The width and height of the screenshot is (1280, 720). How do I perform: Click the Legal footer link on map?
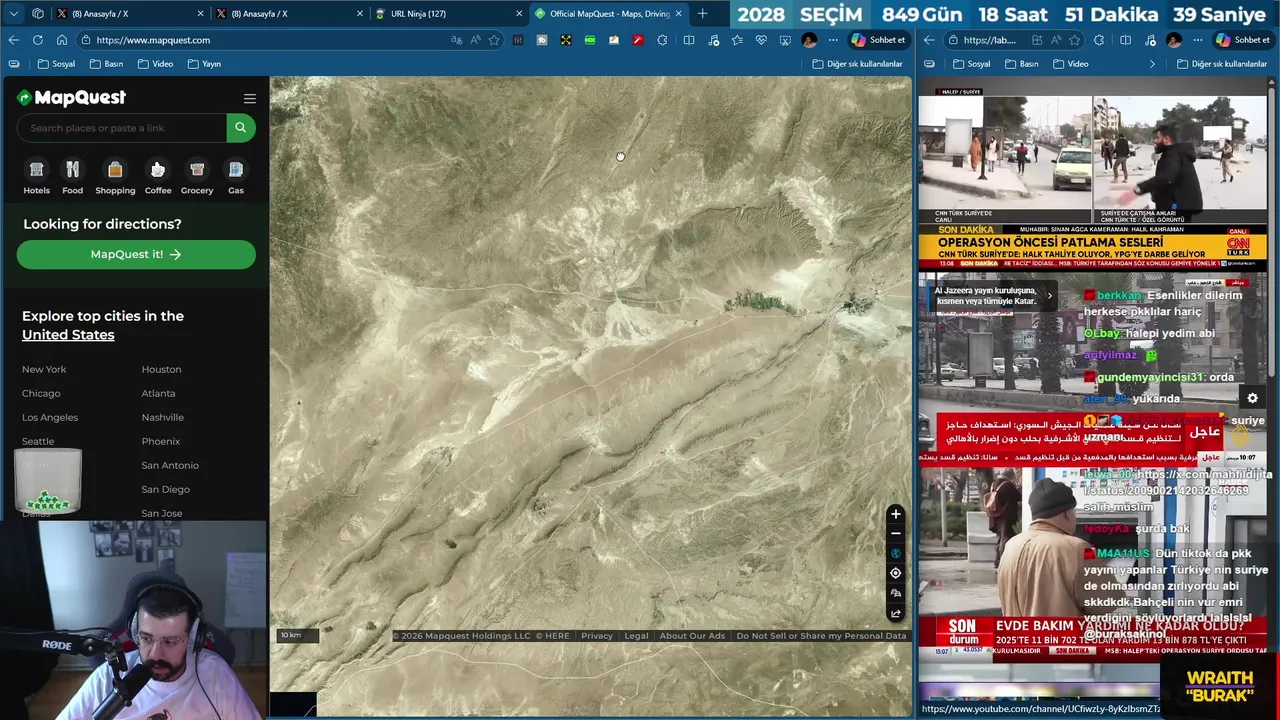pos(637,636)
